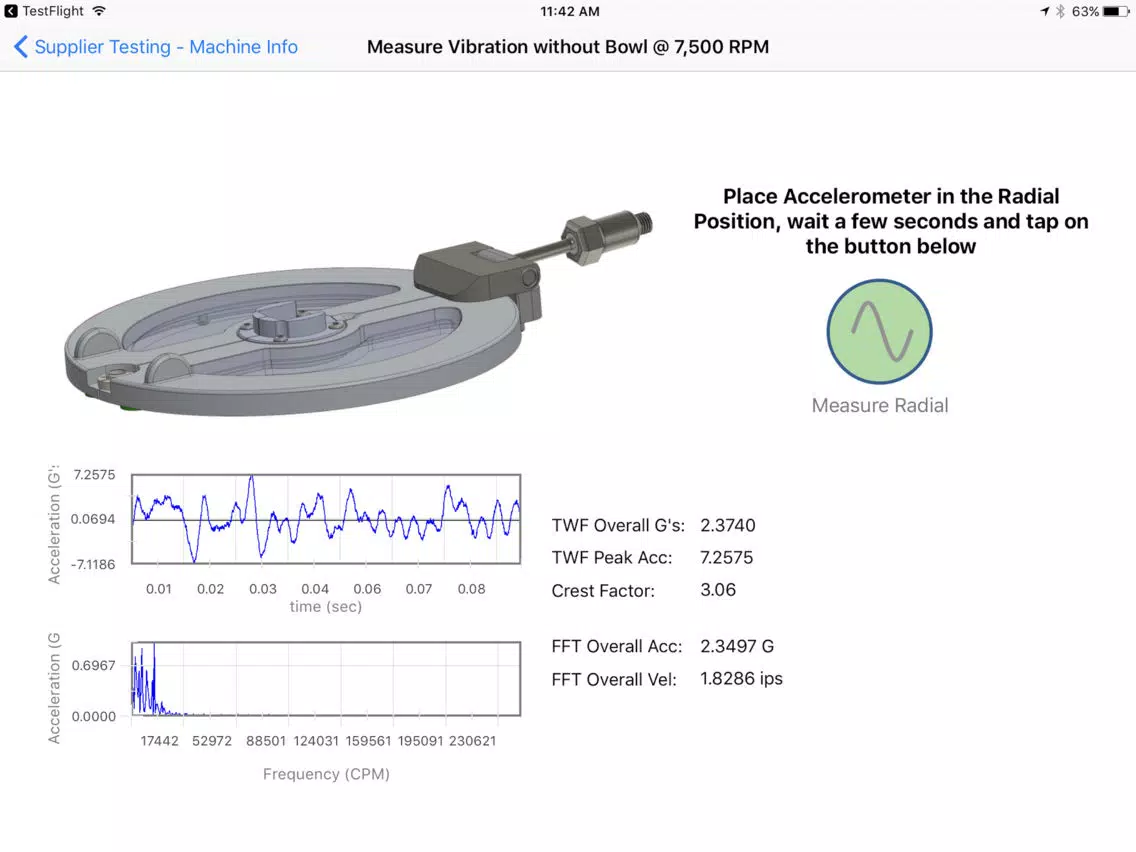Tap the time waveform acceleration chart

pos(326,519)
